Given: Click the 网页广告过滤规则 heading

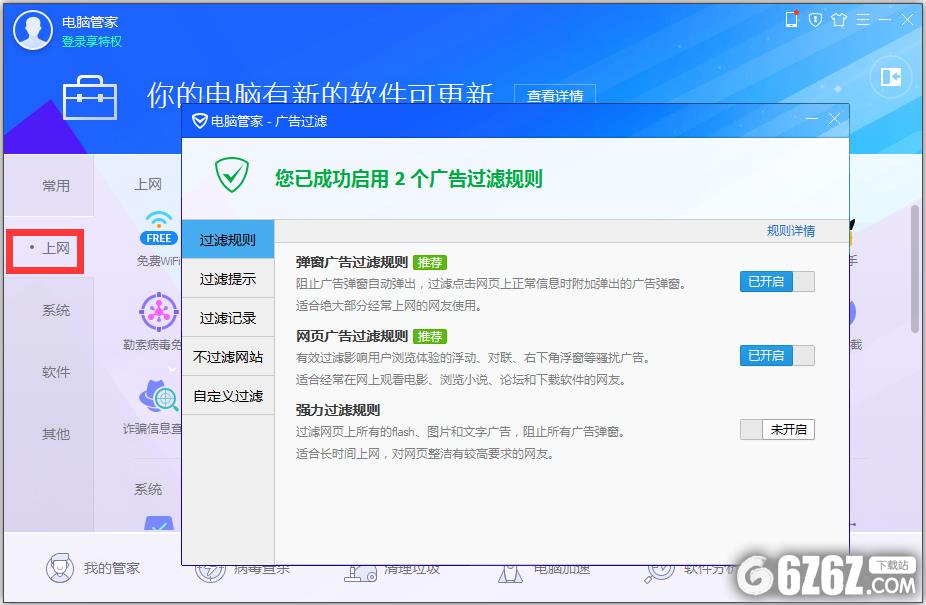Looking at the screenshot, I should (x=352, y=336).
